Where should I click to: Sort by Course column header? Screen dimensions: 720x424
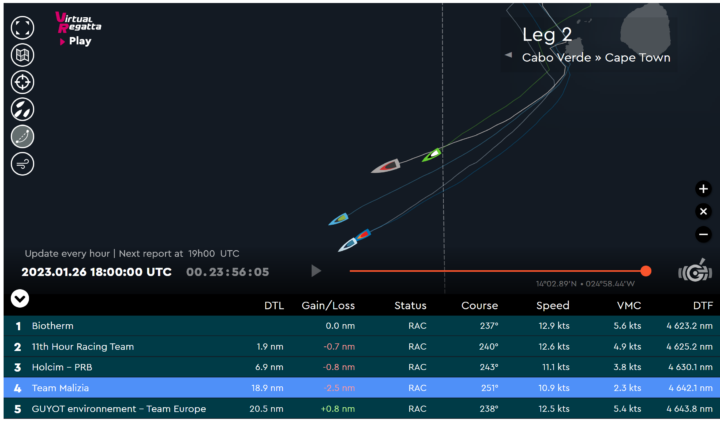click(479, 305)
